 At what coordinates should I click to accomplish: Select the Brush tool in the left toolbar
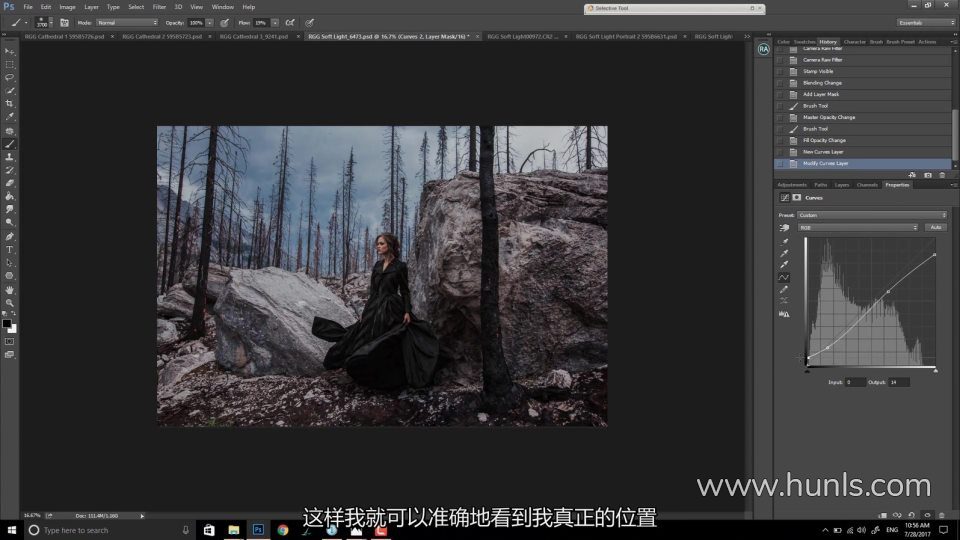click(x=9, y=144)
